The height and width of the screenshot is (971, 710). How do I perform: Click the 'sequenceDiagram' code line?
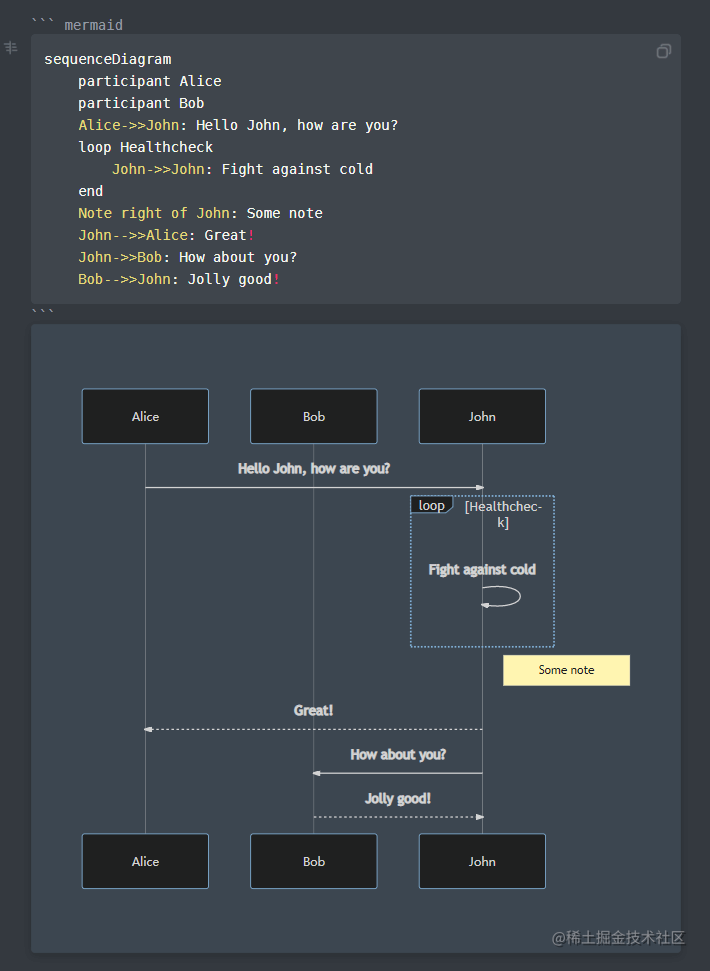click(x=108, y=59)
